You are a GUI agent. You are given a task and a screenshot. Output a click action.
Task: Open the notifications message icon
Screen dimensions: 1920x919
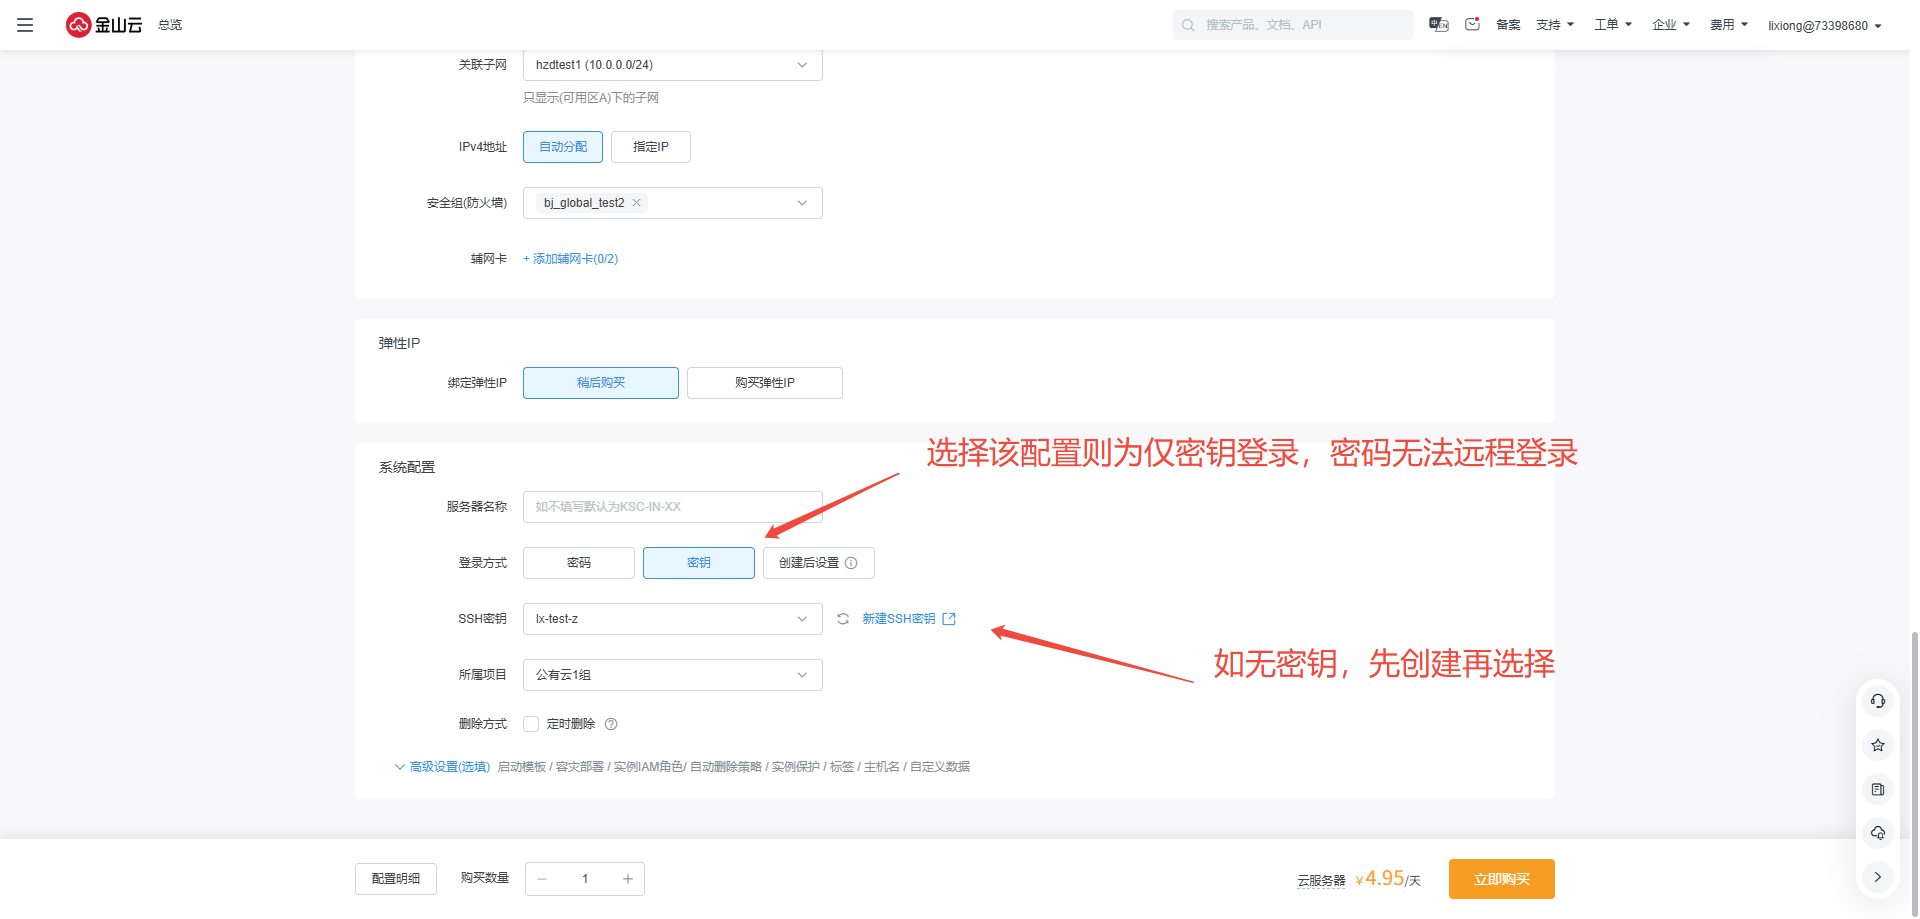coord(1472,25)
